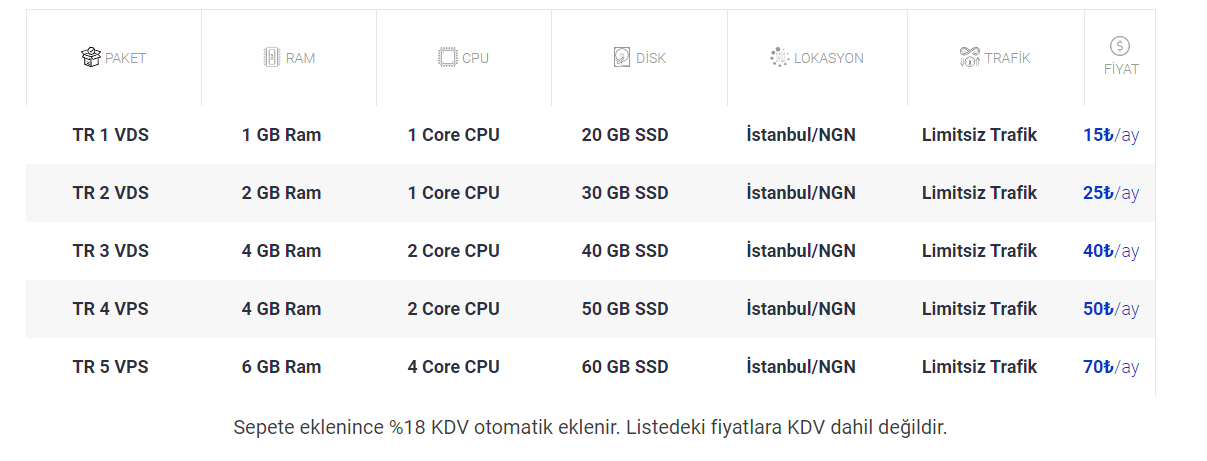Click the 70₺/ay price
The image size is (1207, 461).
(1111, 367)
